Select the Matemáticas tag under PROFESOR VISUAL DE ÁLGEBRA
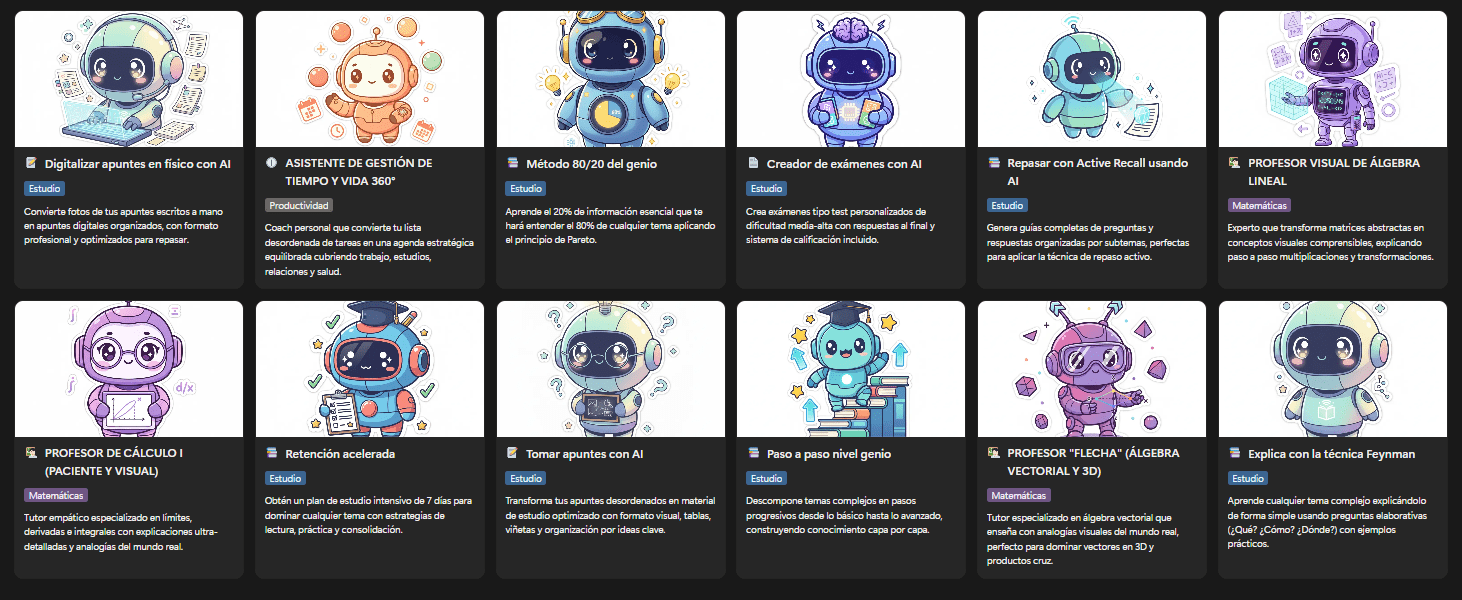This screenshot has width=1462, height=600. [1259, 205]
